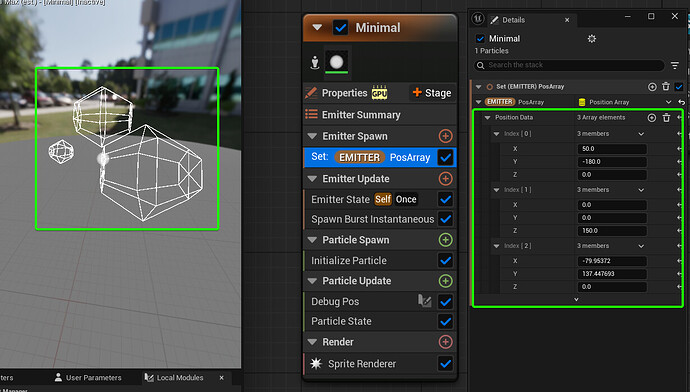
Task: Select the sprite emitter thumbnail
Action: pos(337,62)
